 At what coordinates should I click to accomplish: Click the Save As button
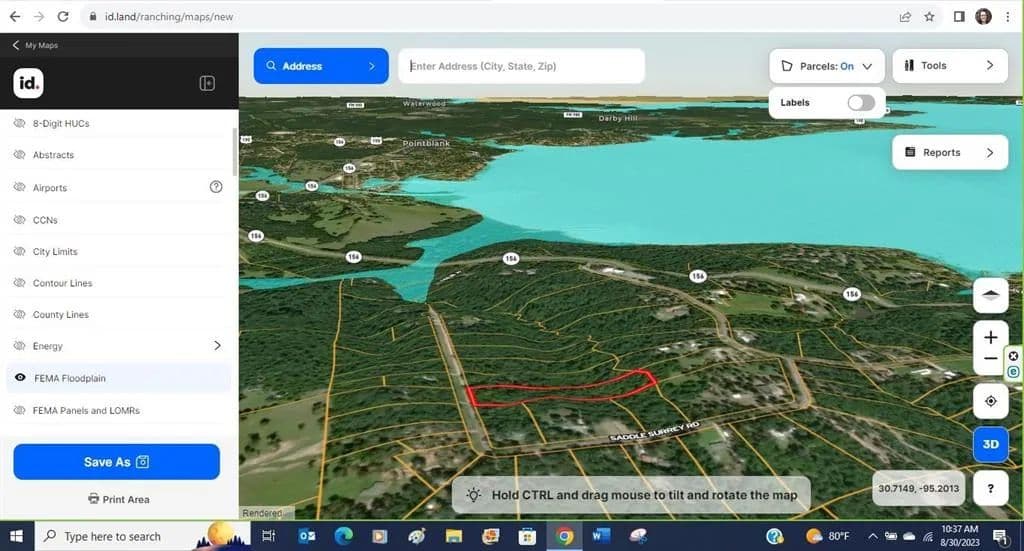click(x=116, y=462)
